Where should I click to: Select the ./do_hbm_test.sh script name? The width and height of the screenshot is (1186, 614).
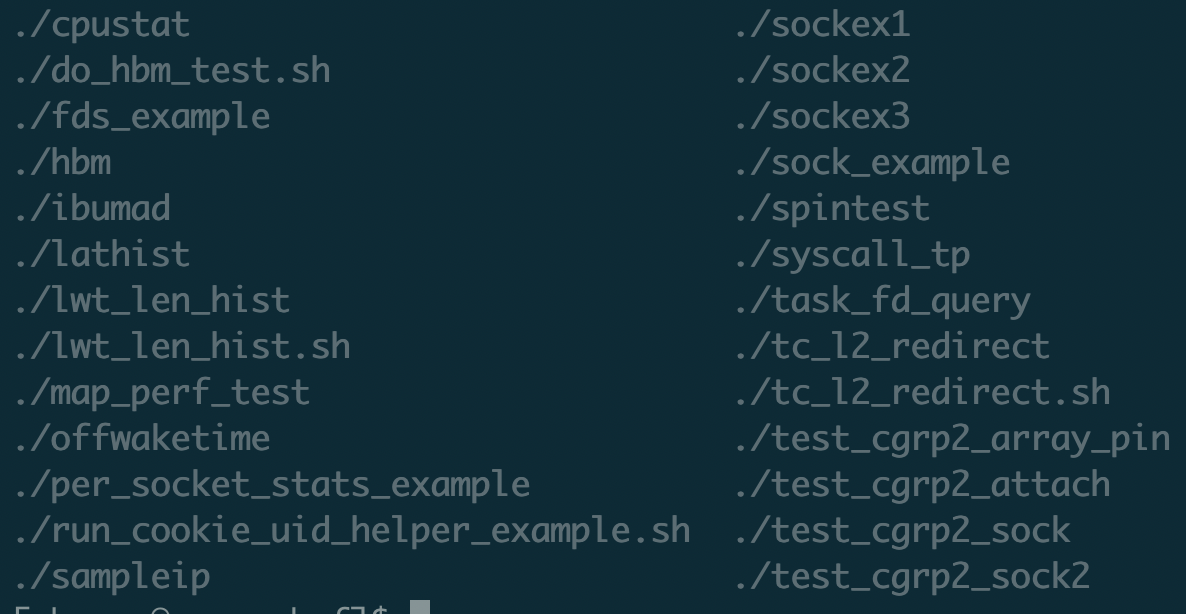click(172, 71)
